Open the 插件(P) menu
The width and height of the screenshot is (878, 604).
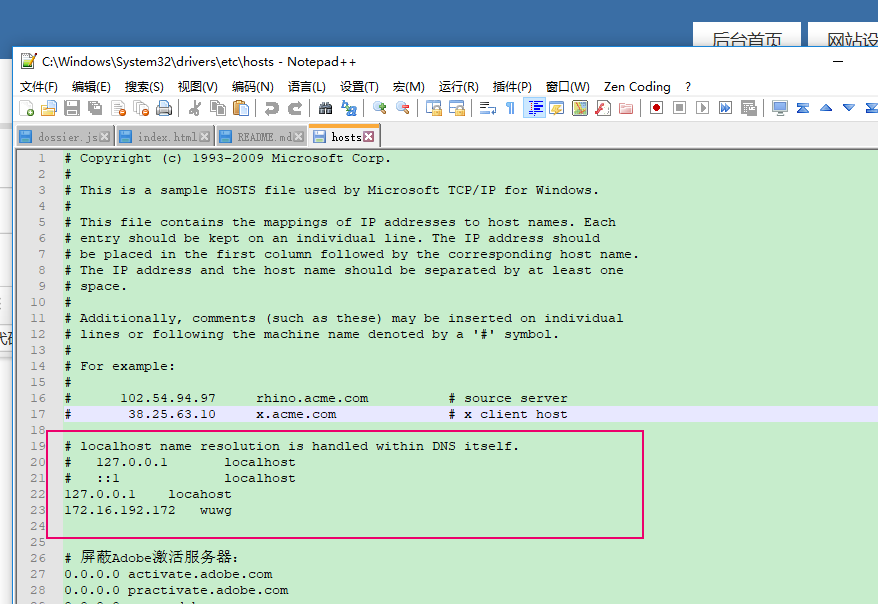pos(512,87)
